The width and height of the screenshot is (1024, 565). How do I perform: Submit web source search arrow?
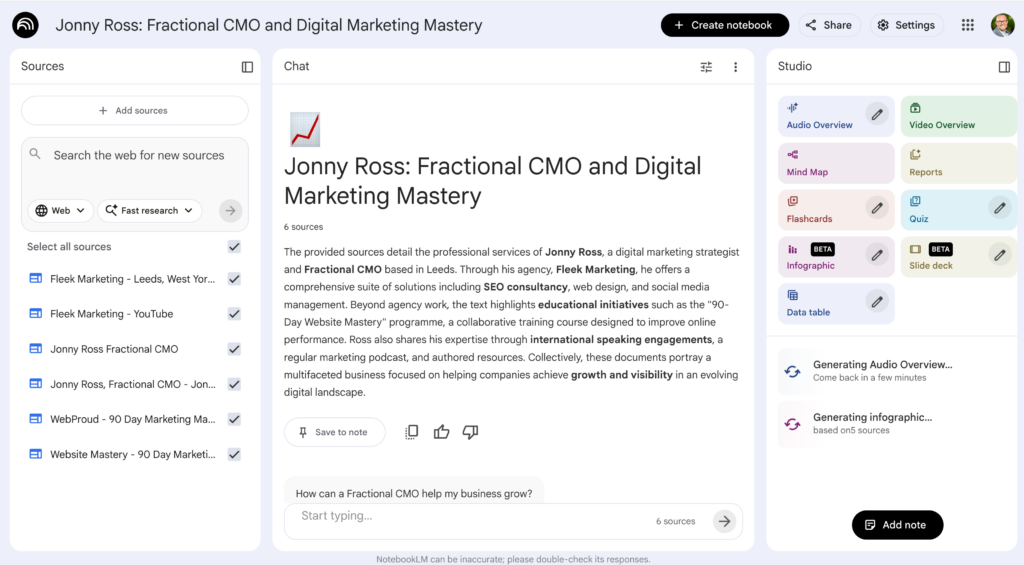230,210
